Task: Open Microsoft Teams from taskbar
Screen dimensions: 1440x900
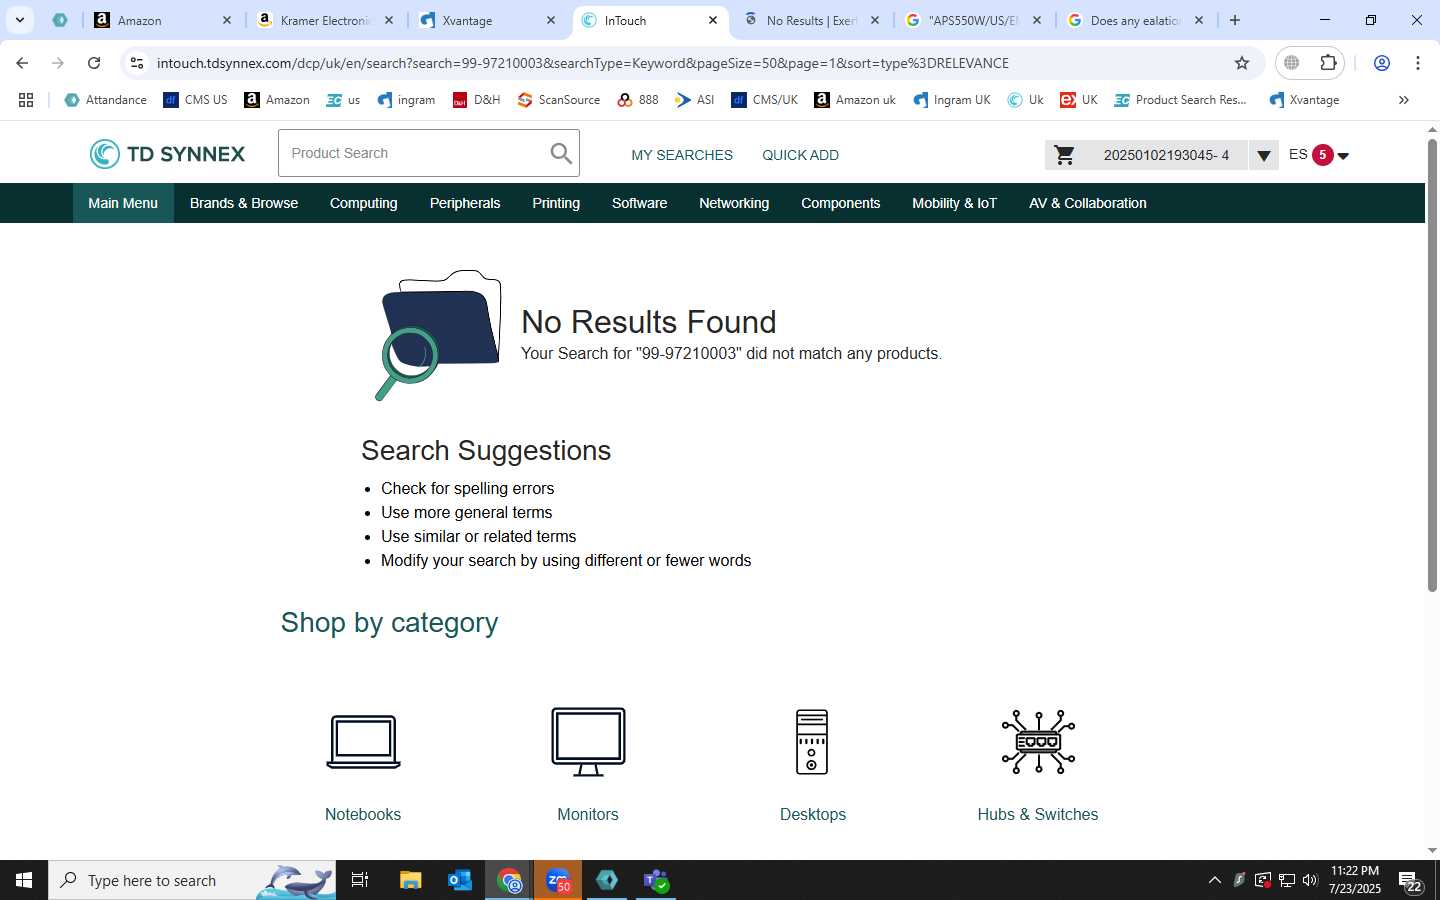Action: (x=656, y=880)
